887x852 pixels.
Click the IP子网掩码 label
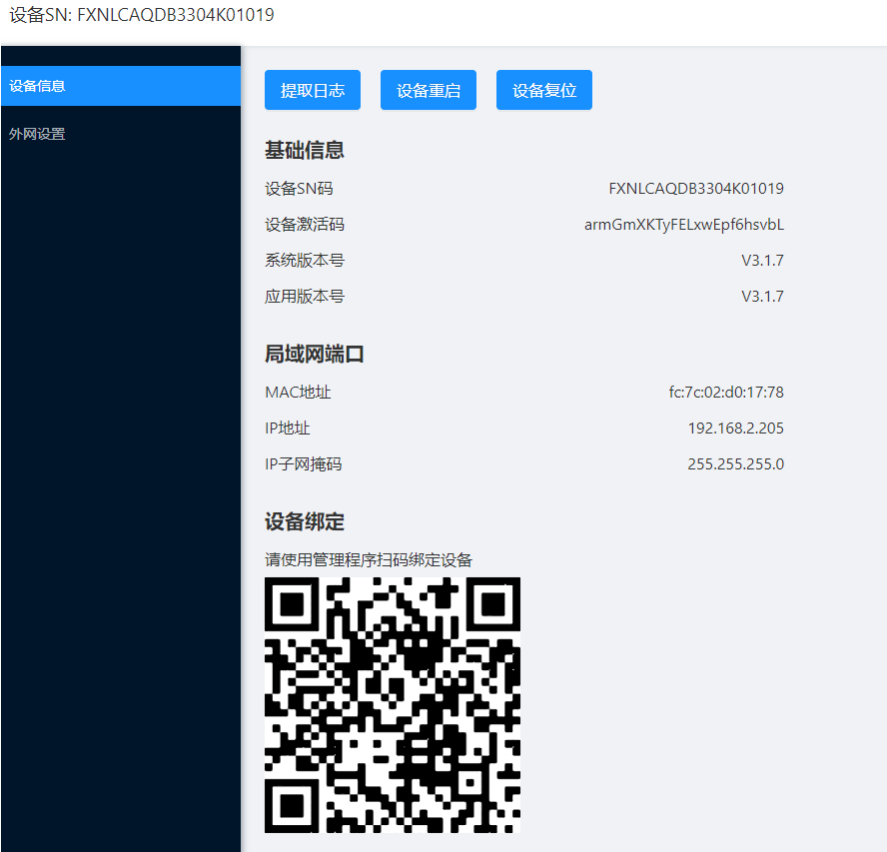303,464
